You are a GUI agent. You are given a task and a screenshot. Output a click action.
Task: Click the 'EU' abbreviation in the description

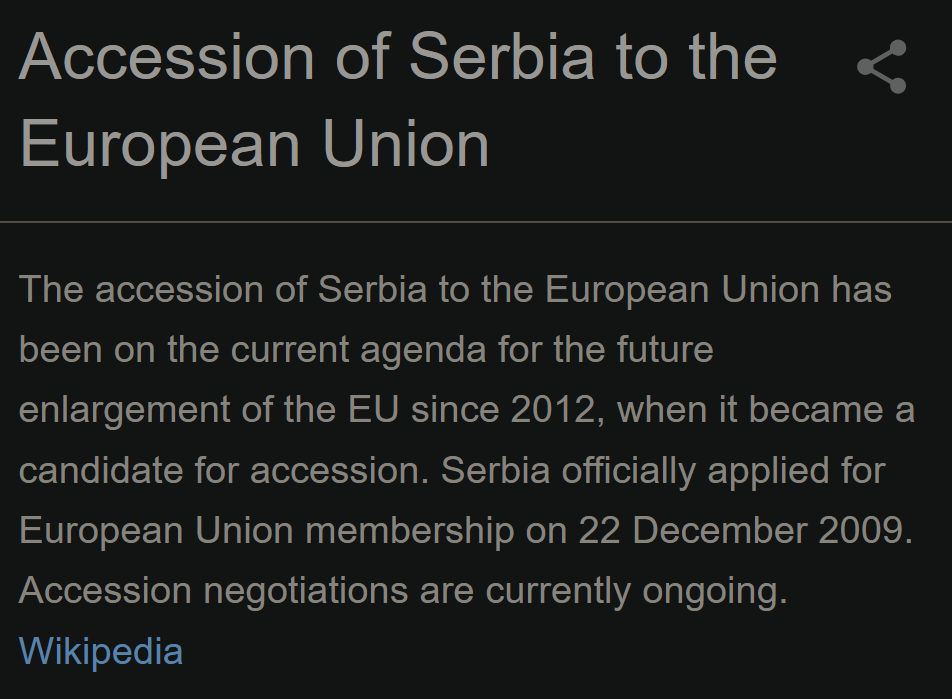tap(373, 410)
